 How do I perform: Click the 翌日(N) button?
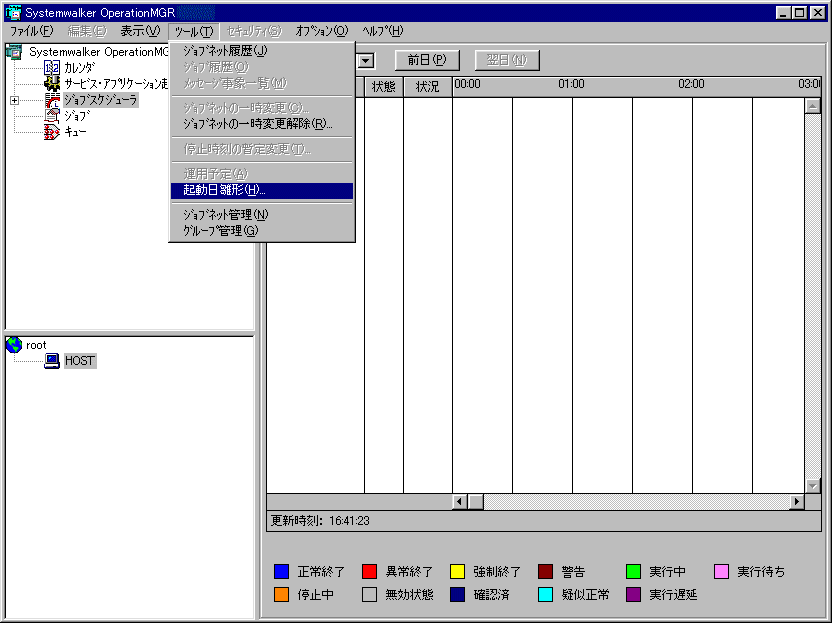(x=507, y=60)
